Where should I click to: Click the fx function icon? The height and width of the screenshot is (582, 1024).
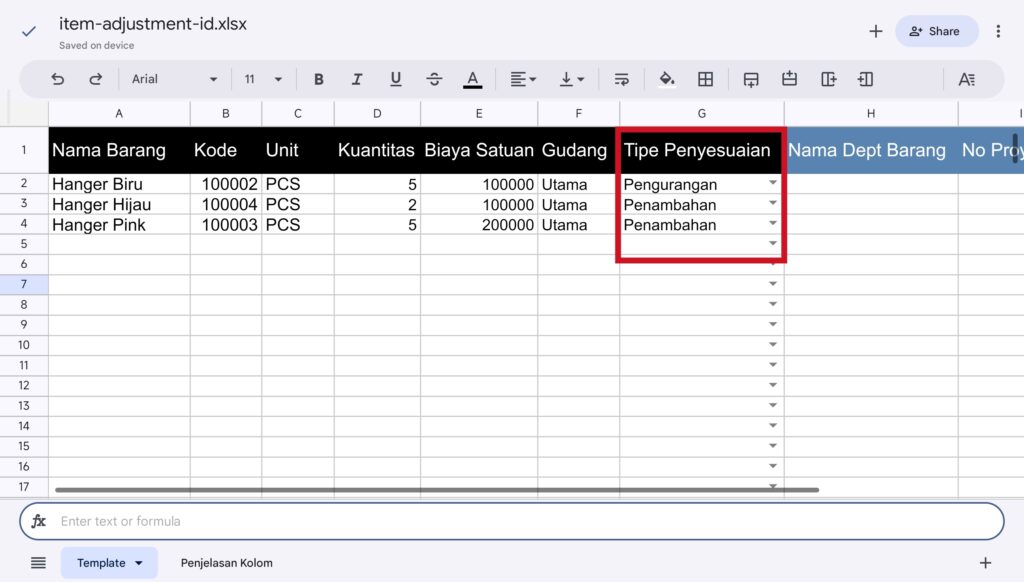39,521
